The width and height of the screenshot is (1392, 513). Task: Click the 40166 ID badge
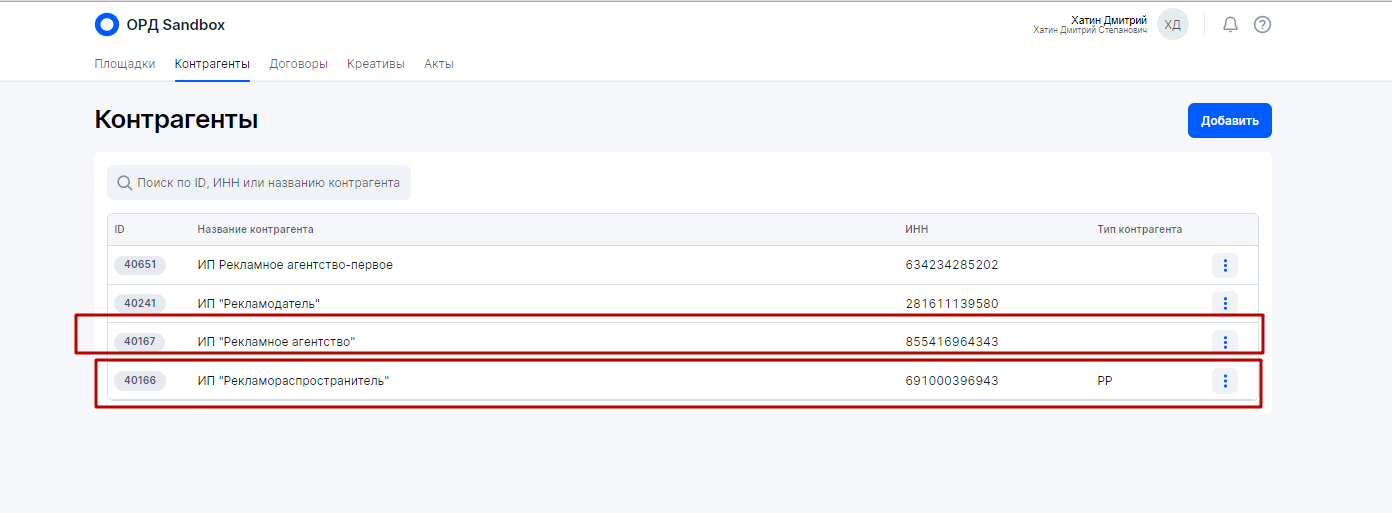pos(139,381)
